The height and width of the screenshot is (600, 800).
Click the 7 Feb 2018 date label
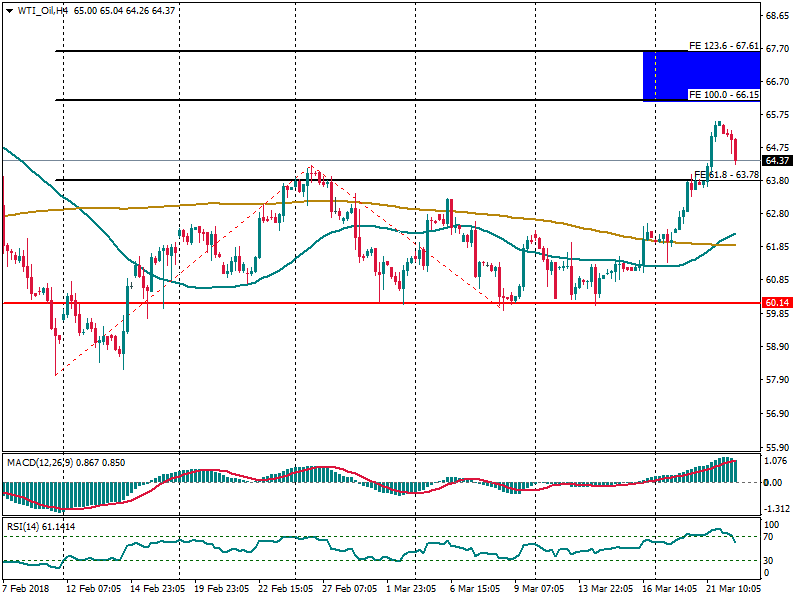point(27,591)
